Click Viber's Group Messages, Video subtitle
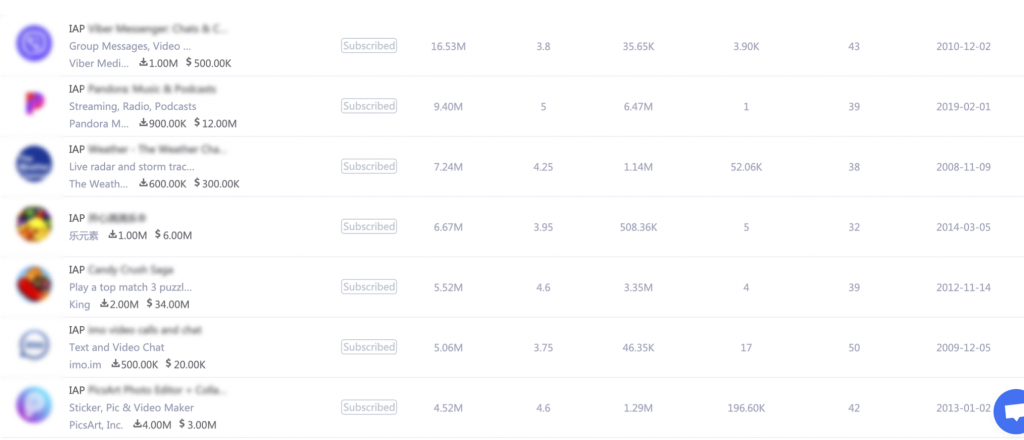This screenshot has width=1024, height=440. [x=130, y=46]
